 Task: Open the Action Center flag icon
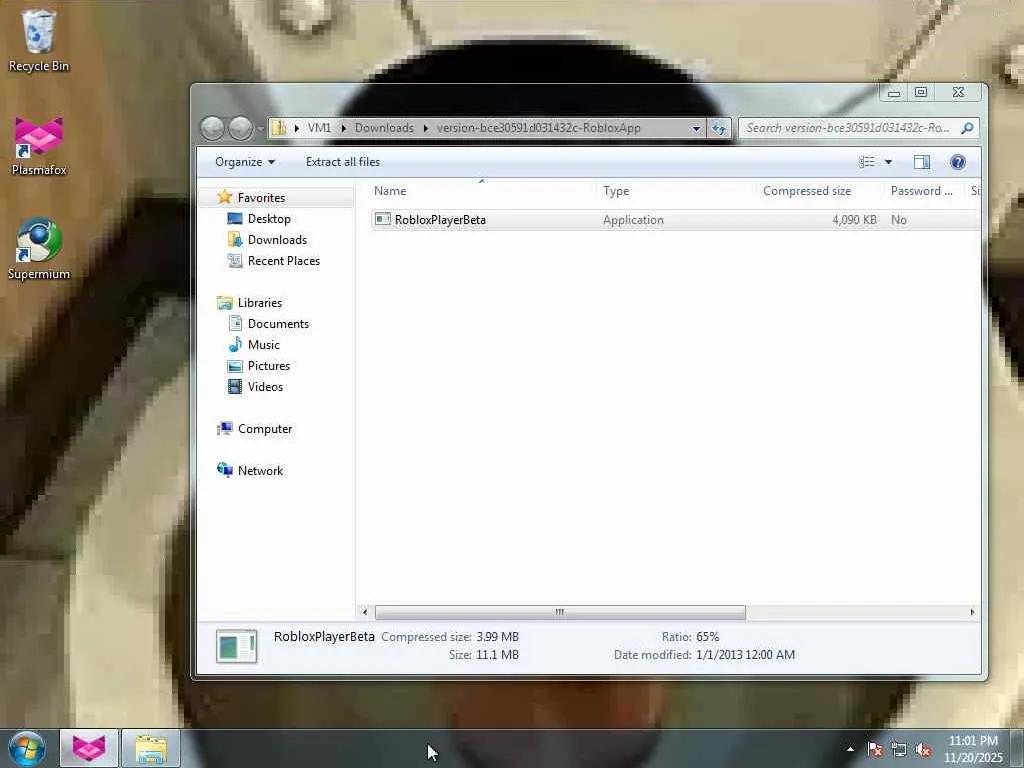click(x=875, y=749)
